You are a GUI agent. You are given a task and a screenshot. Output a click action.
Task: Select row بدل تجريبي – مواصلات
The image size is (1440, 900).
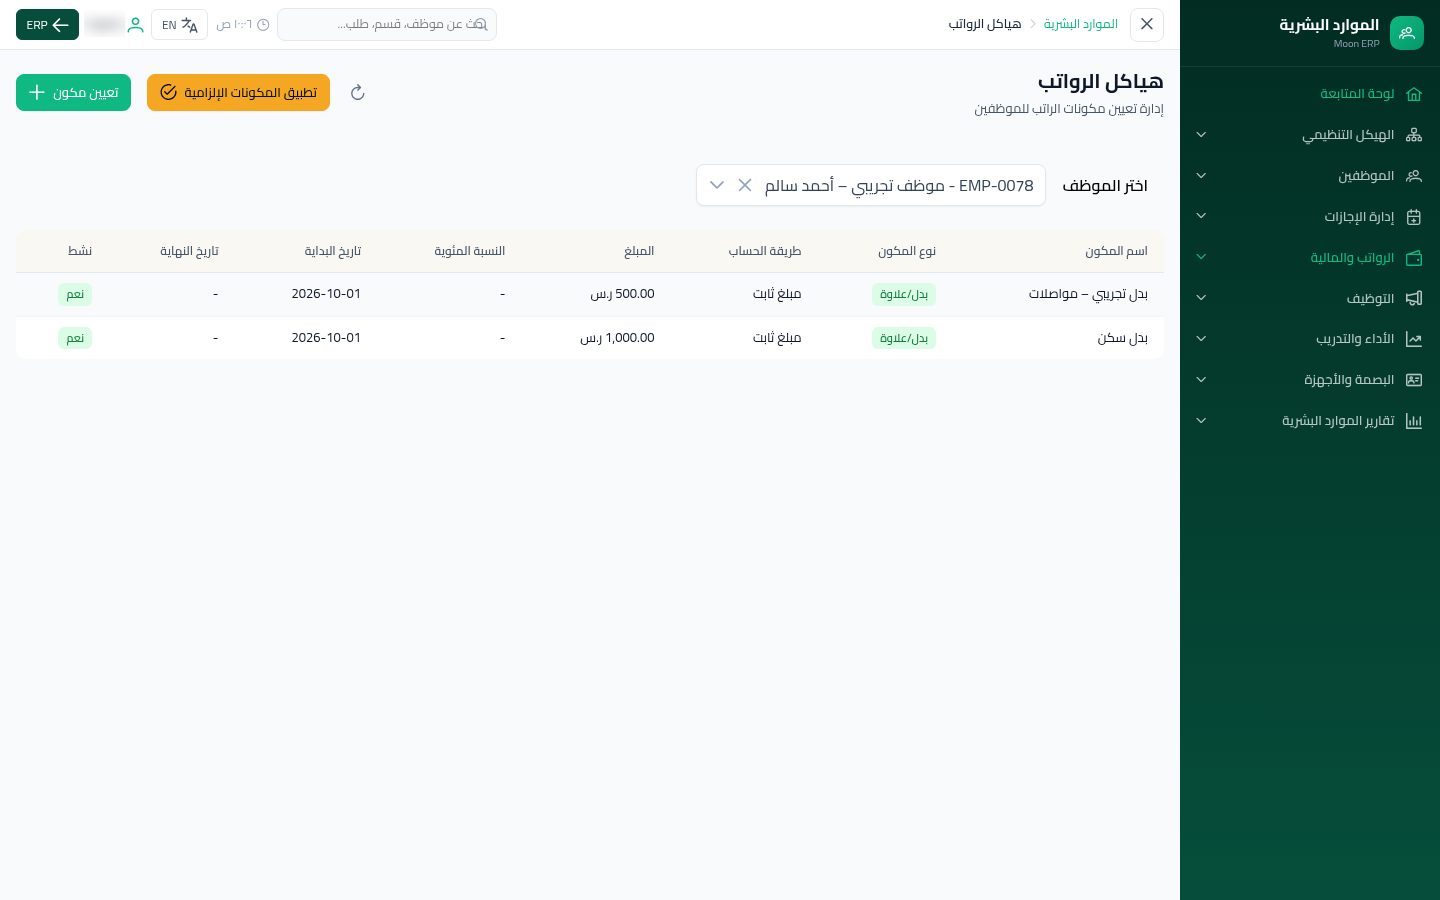click(590, 294)
